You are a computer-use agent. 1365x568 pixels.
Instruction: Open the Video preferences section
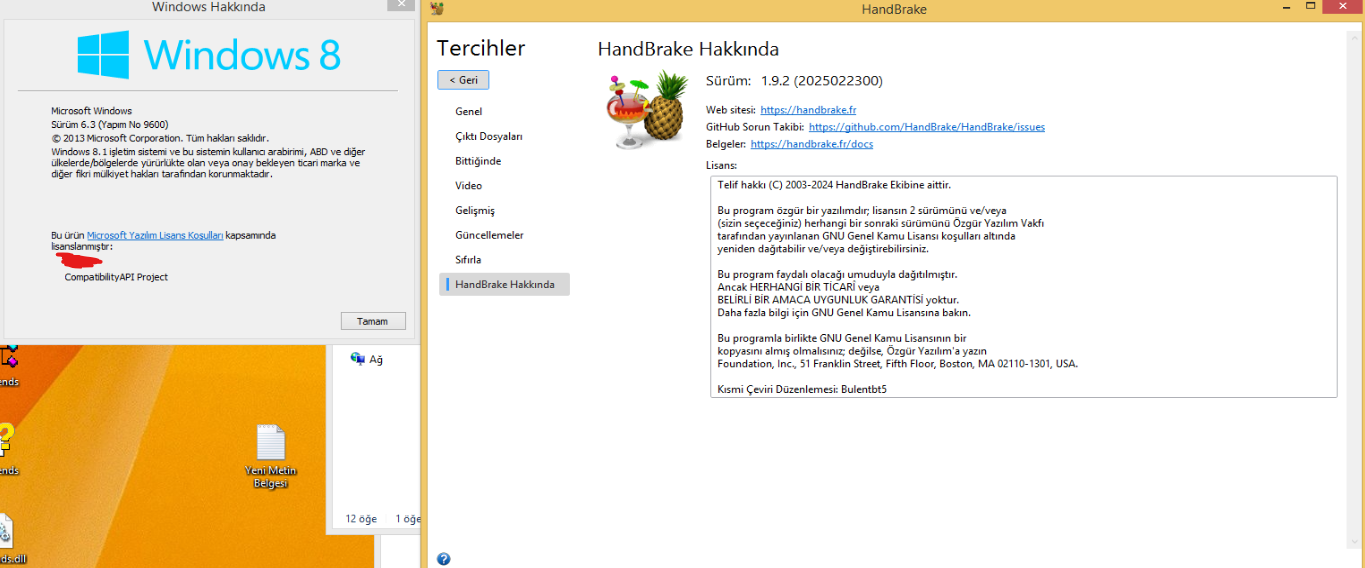pyautogui.click(x=468, y=185)
